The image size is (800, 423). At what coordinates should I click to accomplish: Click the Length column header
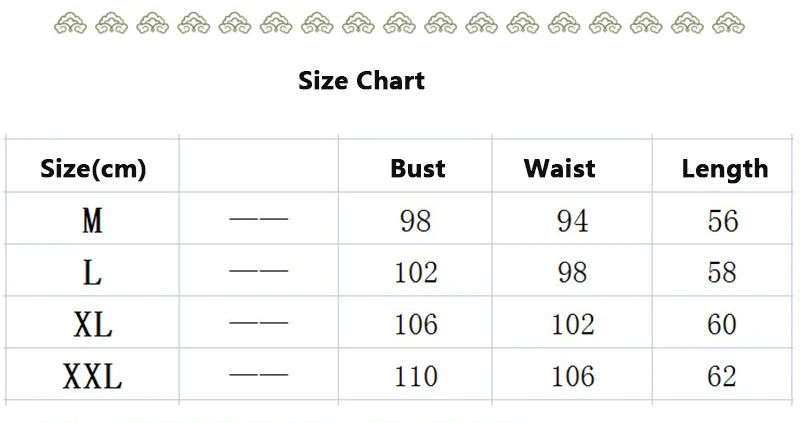(x=724, y=169)
